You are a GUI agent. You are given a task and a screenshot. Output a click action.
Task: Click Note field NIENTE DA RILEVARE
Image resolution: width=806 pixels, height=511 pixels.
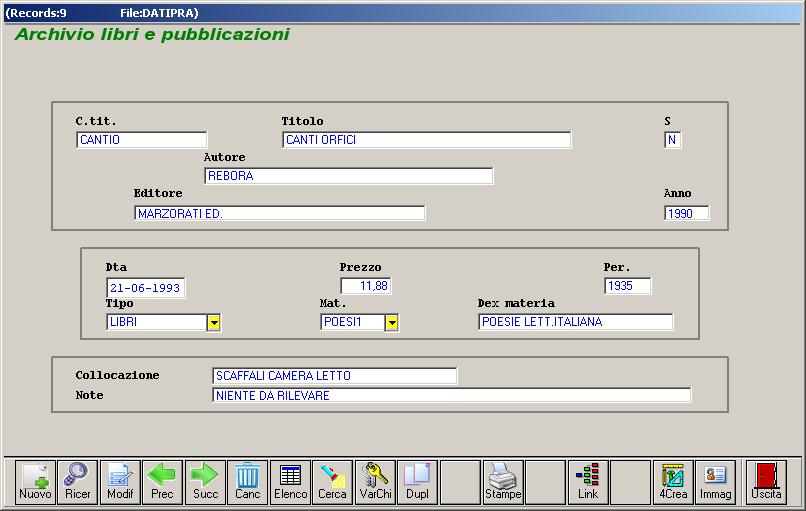click(451, 395)
